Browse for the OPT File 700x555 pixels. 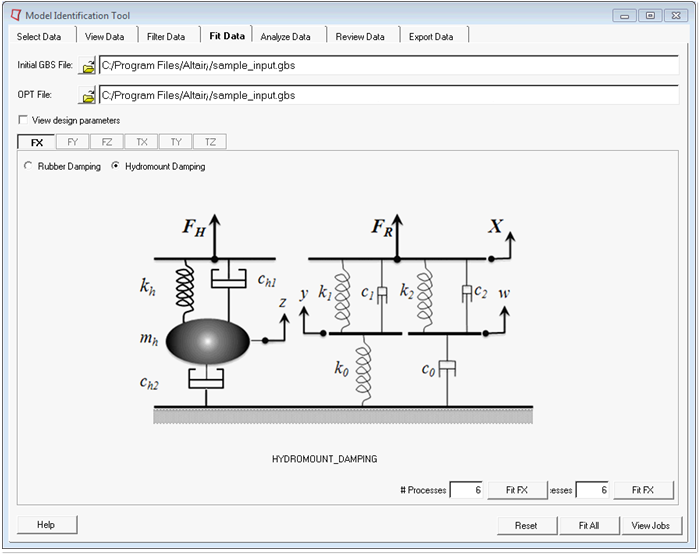[88, 95]
